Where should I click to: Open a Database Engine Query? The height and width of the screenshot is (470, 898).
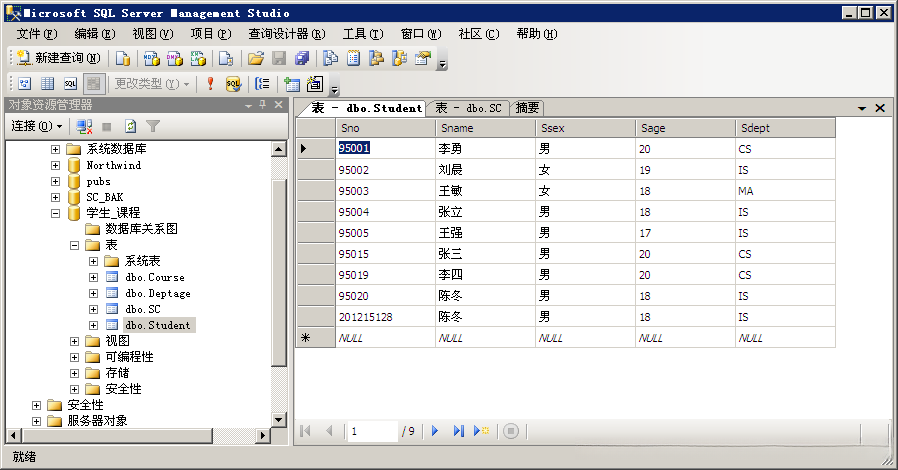[123, 58]
